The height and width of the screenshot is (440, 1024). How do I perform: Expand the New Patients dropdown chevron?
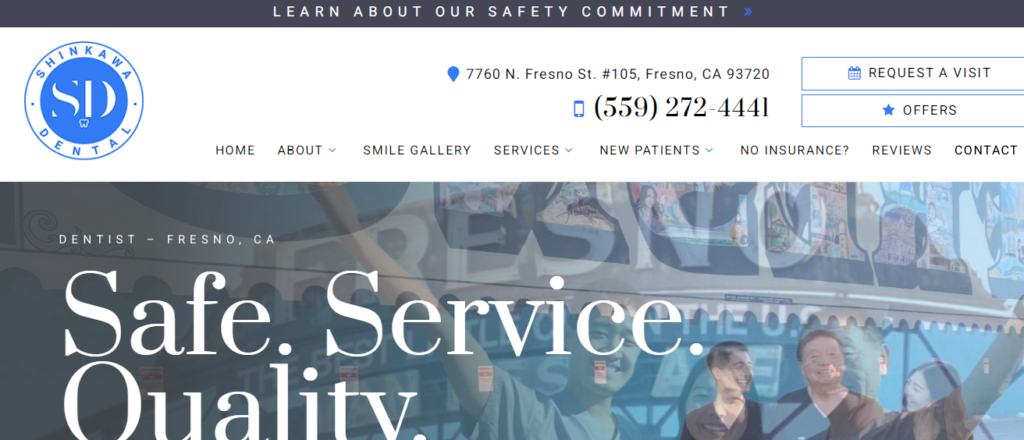tap(709, 150)
